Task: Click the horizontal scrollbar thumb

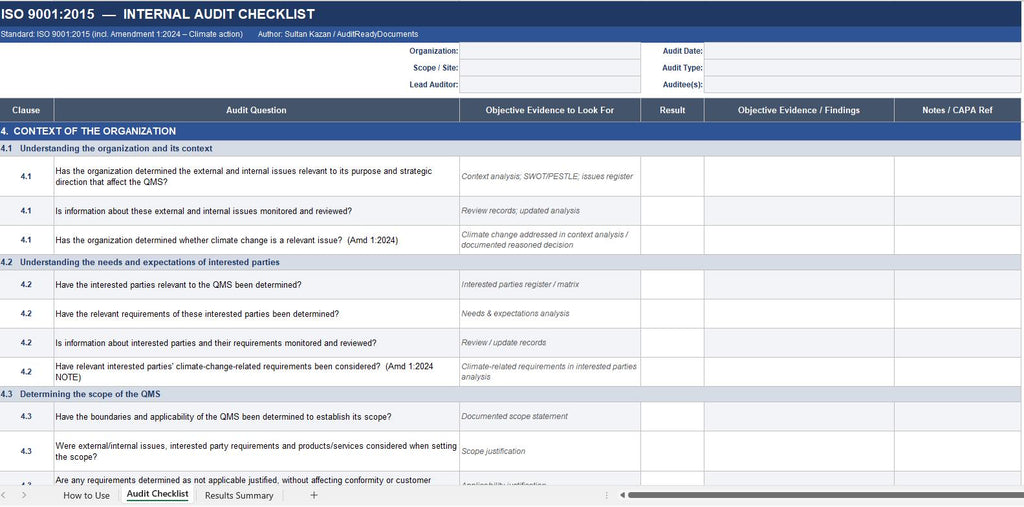Action: (825, 495)
